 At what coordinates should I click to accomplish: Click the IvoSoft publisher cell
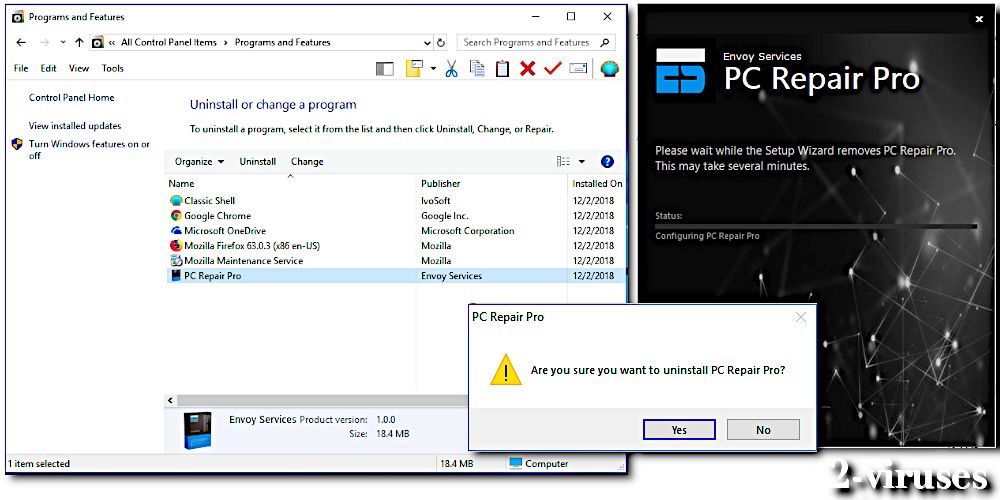pos(436,200)
